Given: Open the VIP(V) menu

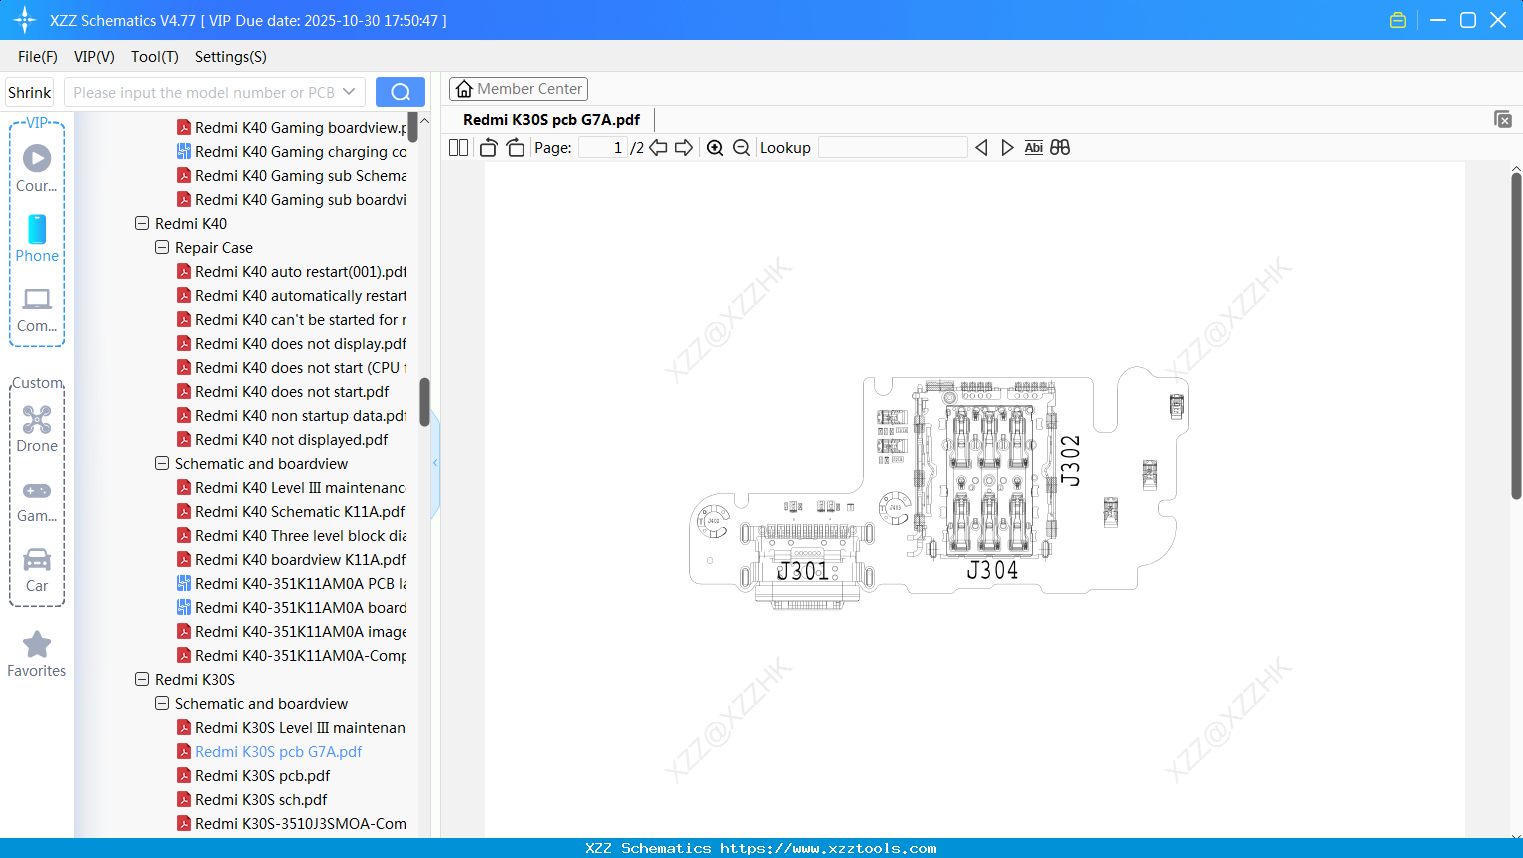Looking at the screenshot, I should point(94,57).
